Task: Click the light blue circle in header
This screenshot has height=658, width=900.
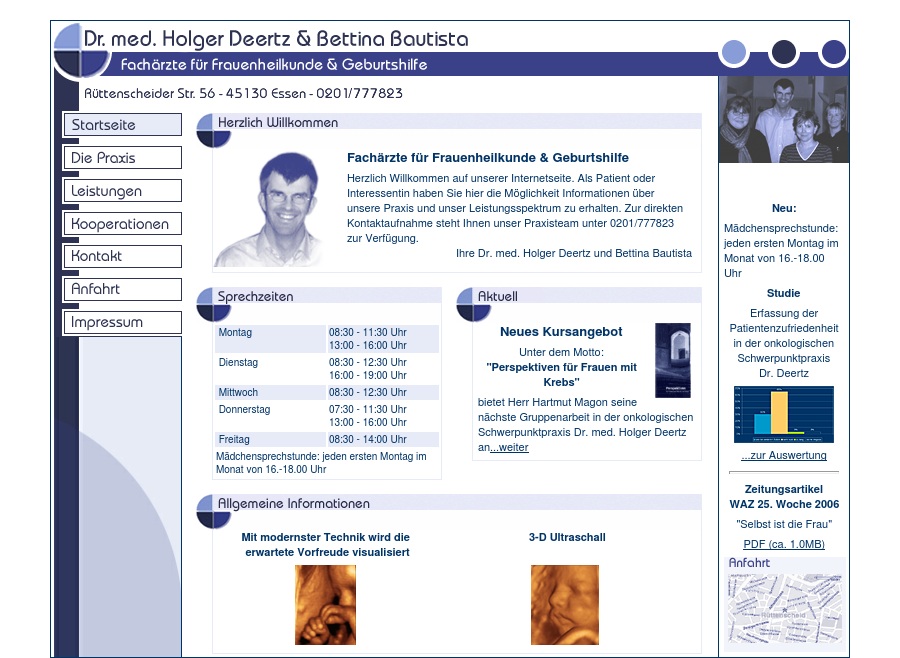Action: click(734, 52)
